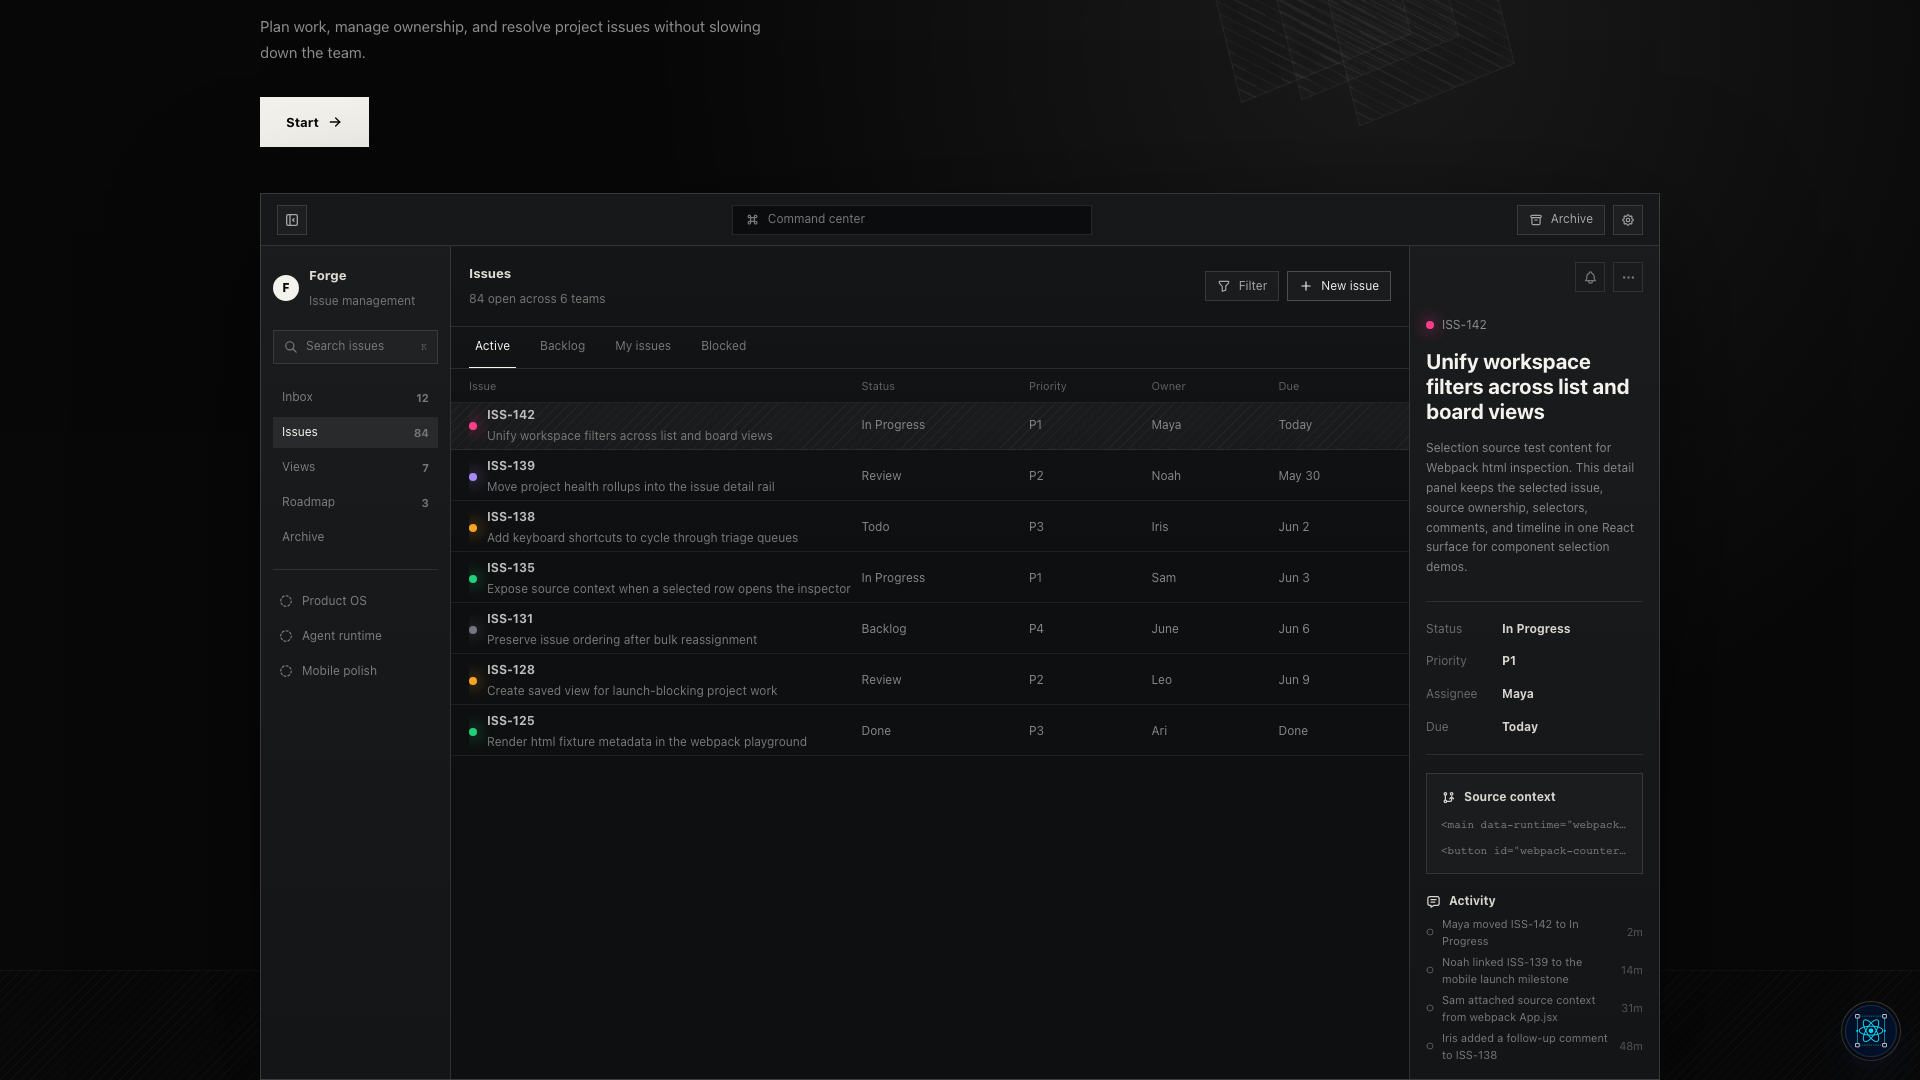Open the Filter button
Screen dimensions: 1920x1080
[x=1241, y=286]
